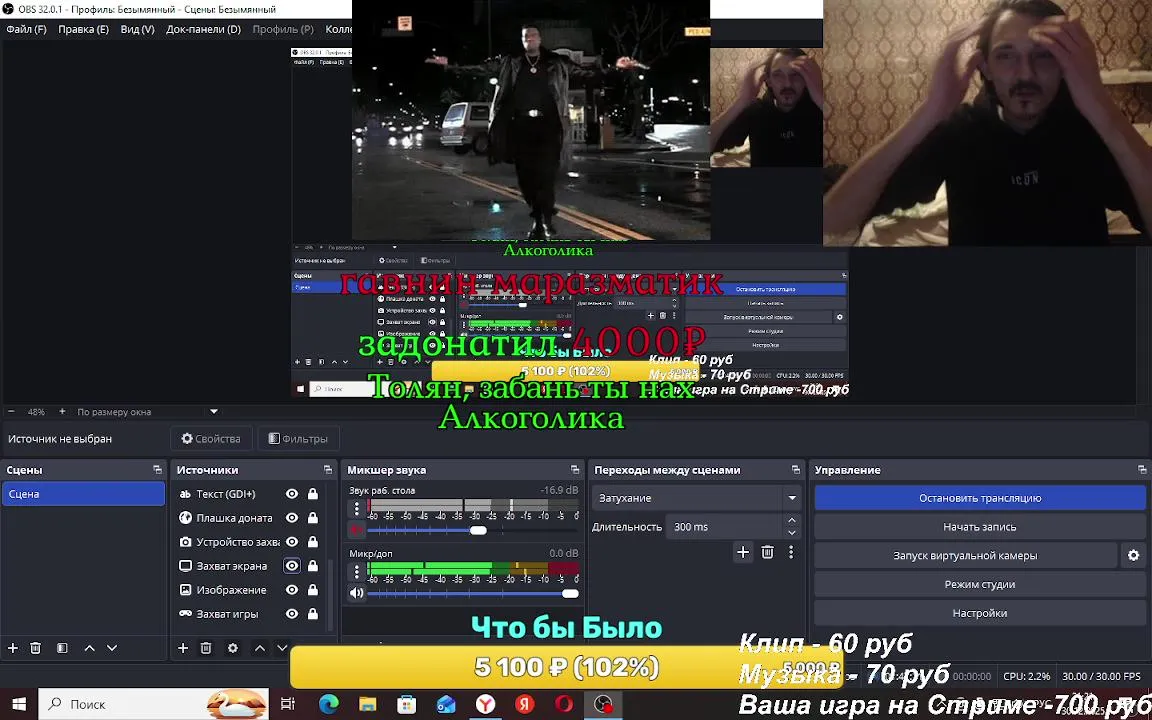Open source properties gear in the Источники toolbar
This screenshot has width=1152, height=720.
[233, 648]
